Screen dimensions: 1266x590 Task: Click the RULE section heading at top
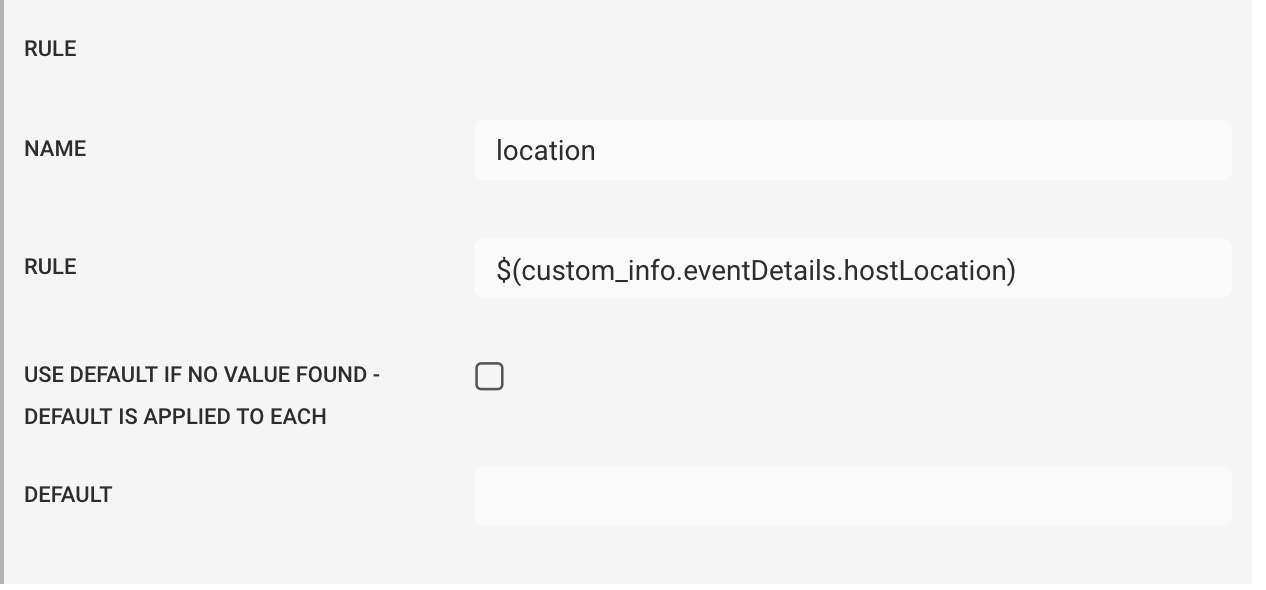[50, 49]
